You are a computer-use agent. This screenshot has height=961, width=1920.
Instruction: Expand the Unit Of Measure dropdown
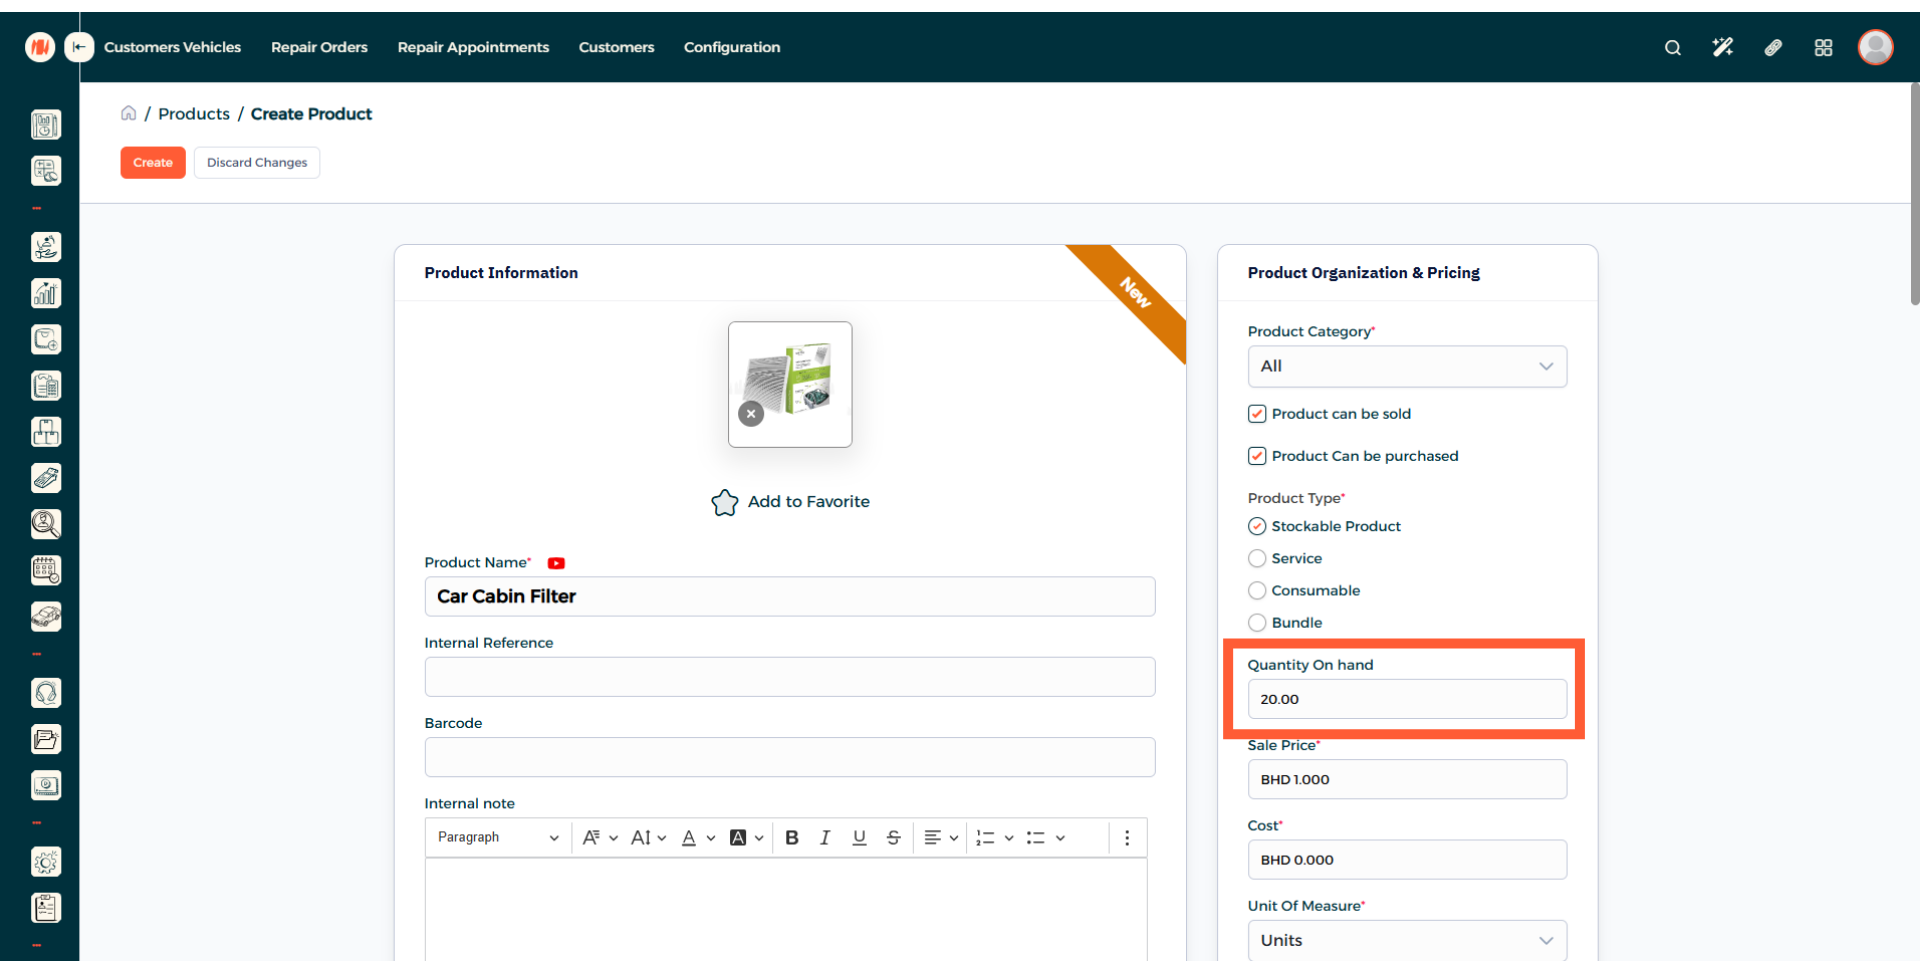[x=1406, y=940]
